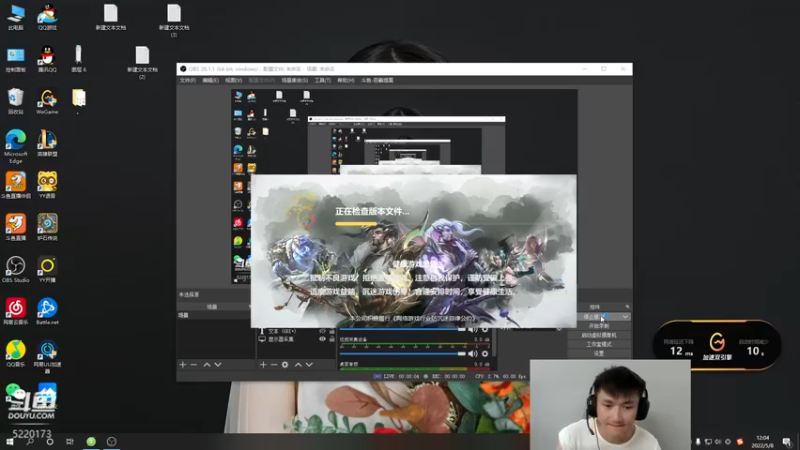The image size is (800, 450).
Task: Select the WeGame desktop shortcut
Action: (x=47, y=101)
